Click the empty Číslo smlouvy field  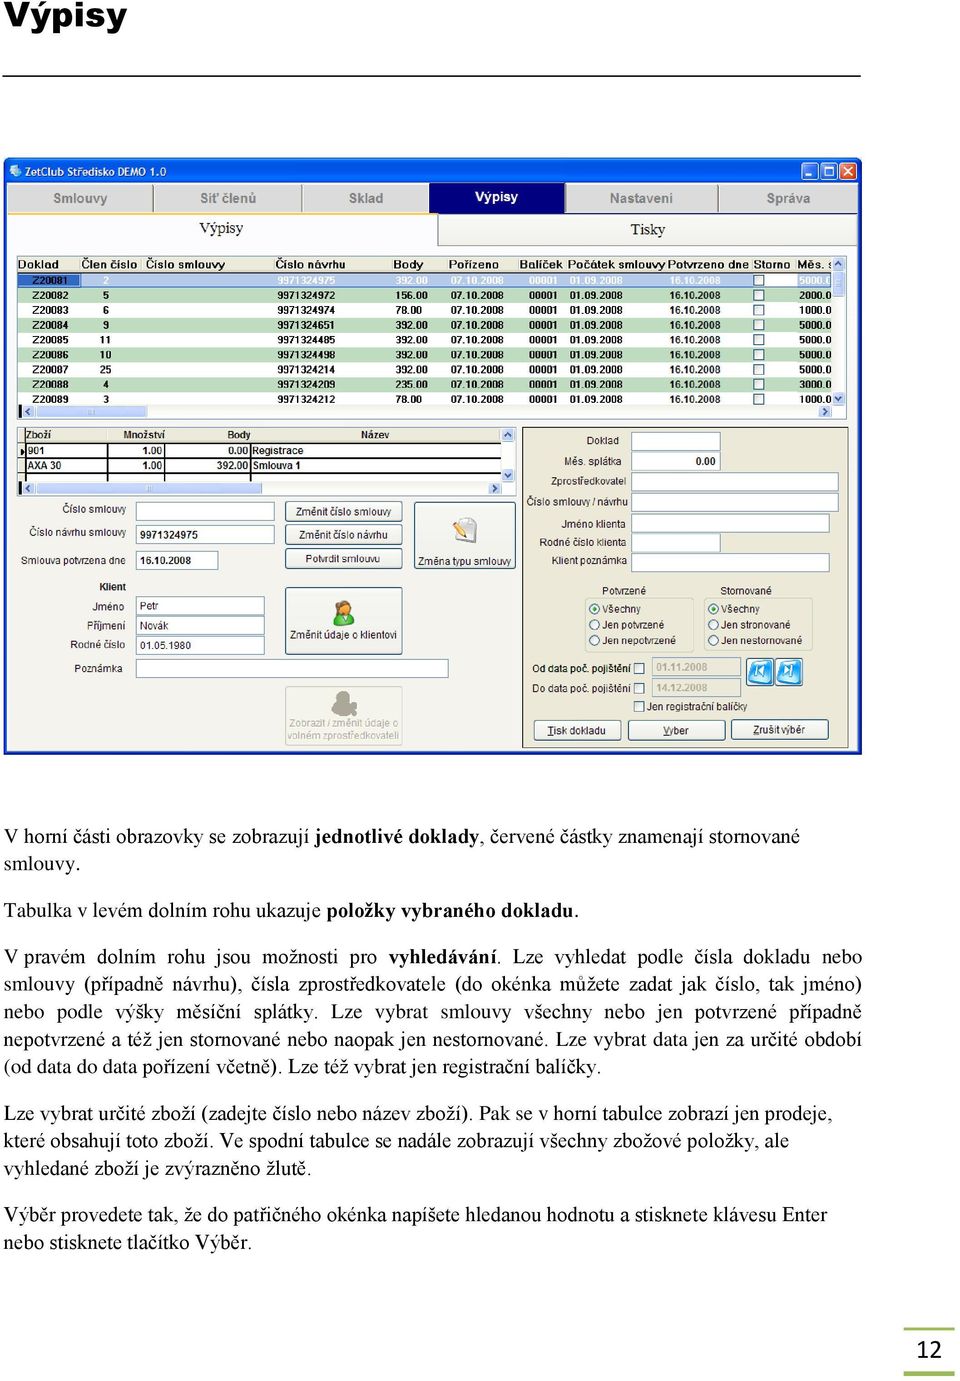(x=205, y=511)
